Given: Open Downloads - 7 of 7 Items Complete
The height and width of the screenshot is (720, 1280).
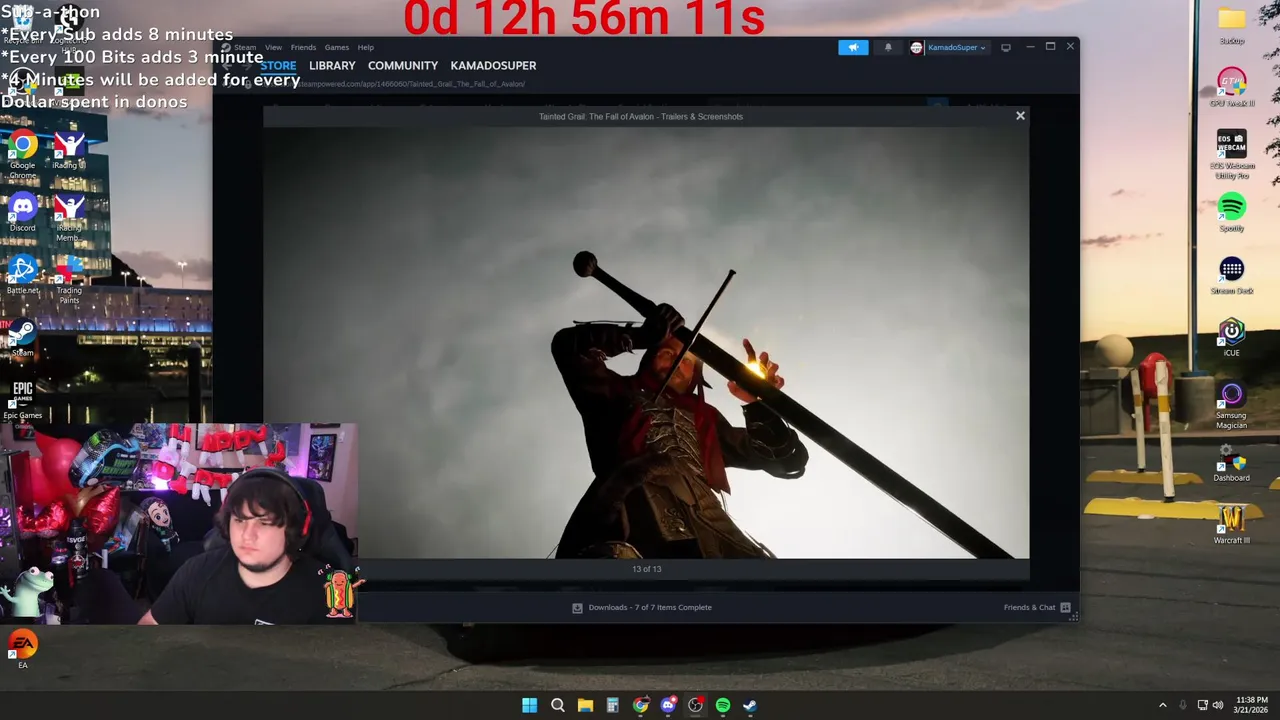Looking at the screenshot, I should [650, 607].
